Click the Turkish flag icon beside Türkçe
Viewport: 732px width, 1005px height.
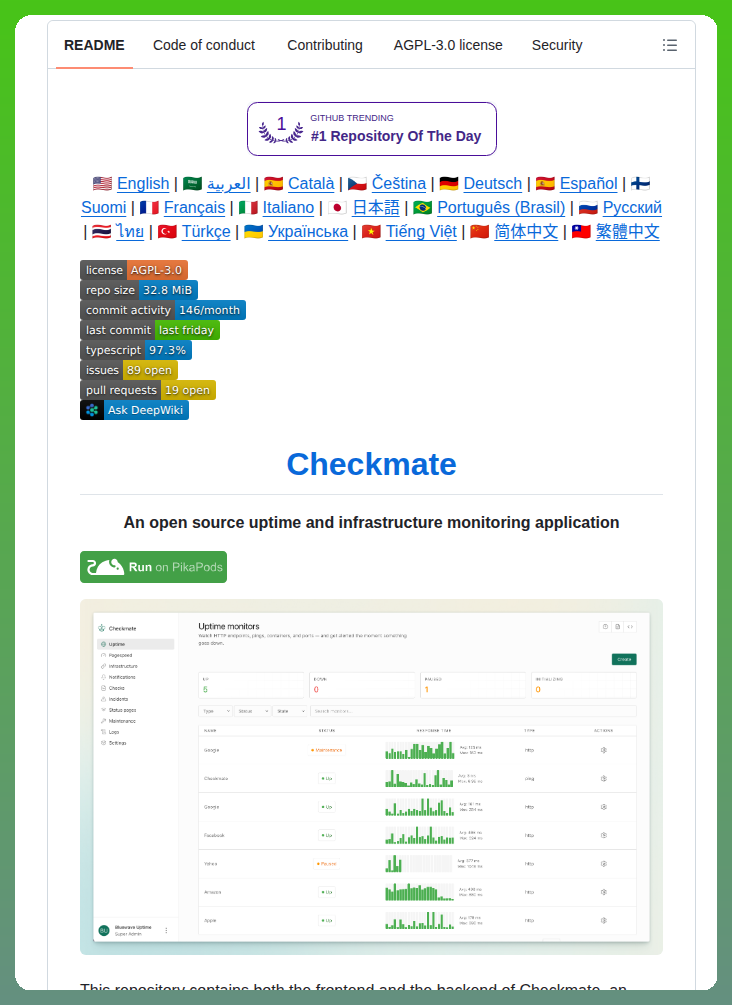tap(167, 231)
